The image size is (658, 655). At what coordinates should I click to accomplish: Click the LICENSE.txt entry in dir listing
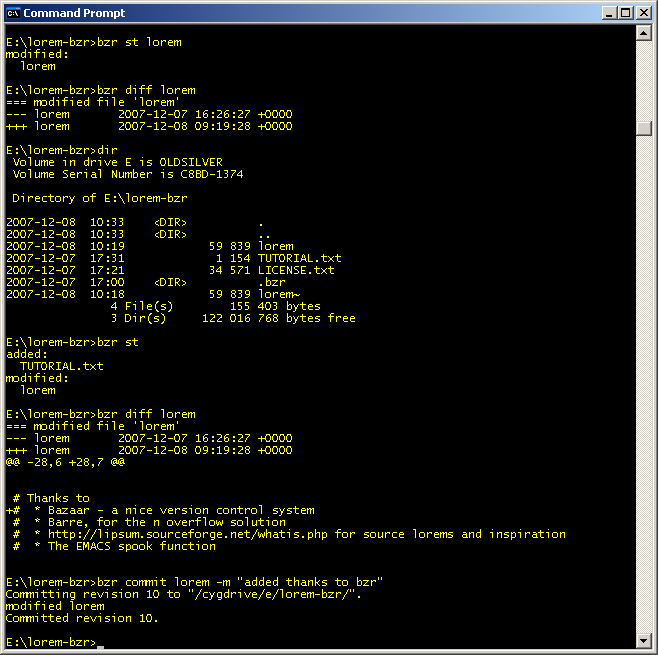(170, 270)
